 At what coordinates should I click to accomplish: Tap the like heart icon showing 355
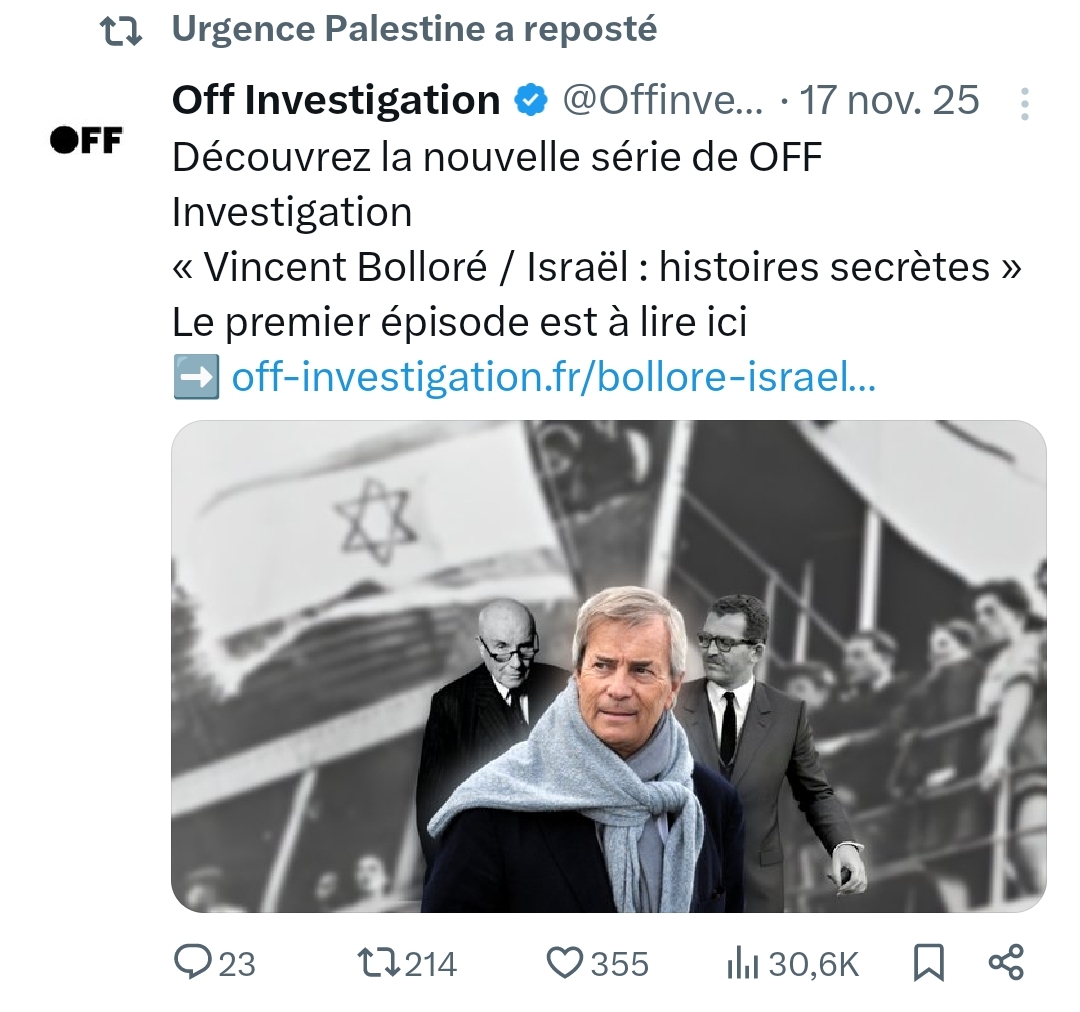coord(566,963)
